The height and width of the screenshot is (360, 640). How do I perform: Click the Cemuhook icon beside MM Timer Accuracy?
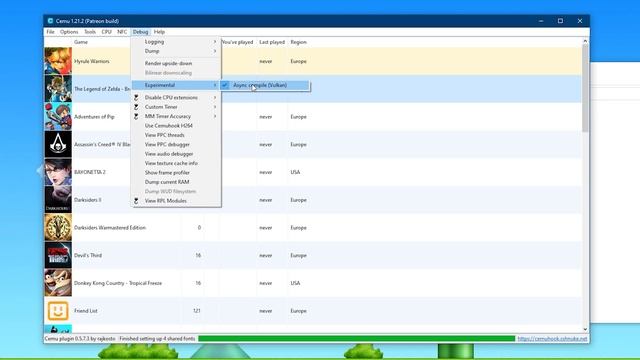coord(136,116)
